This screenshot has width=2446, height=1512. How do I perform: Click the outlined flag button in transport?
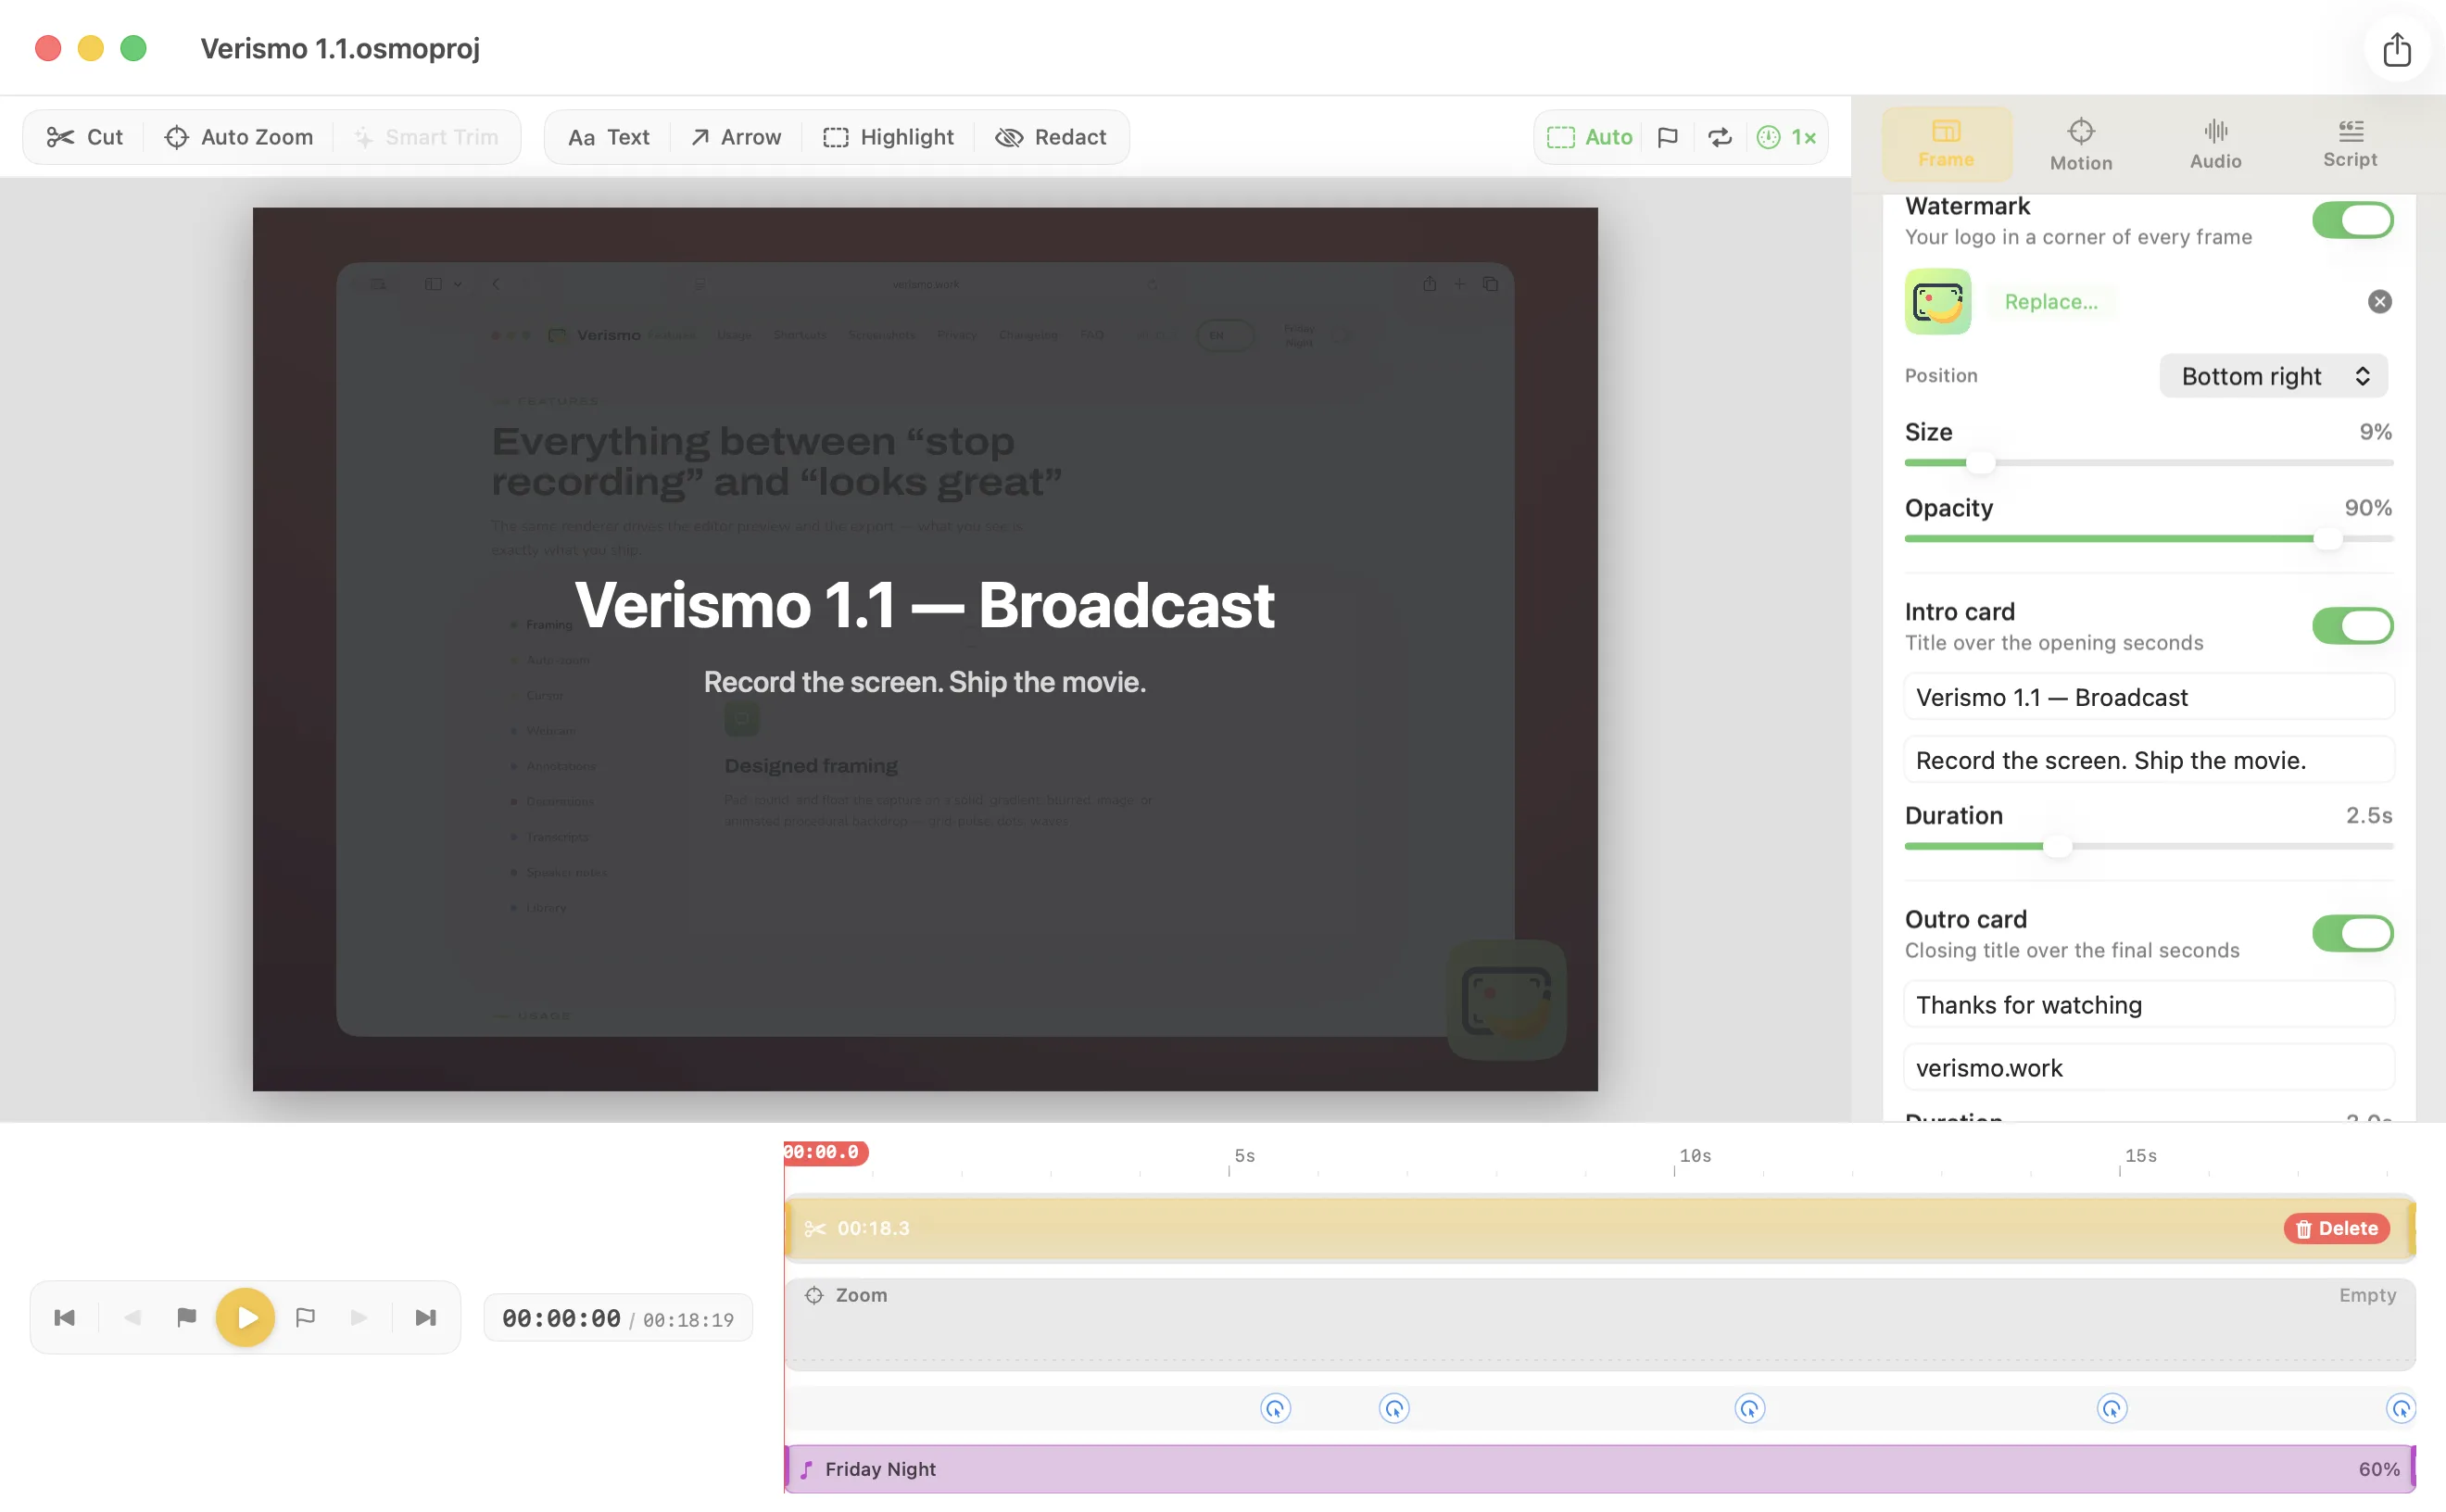[x=305, y=1317]
